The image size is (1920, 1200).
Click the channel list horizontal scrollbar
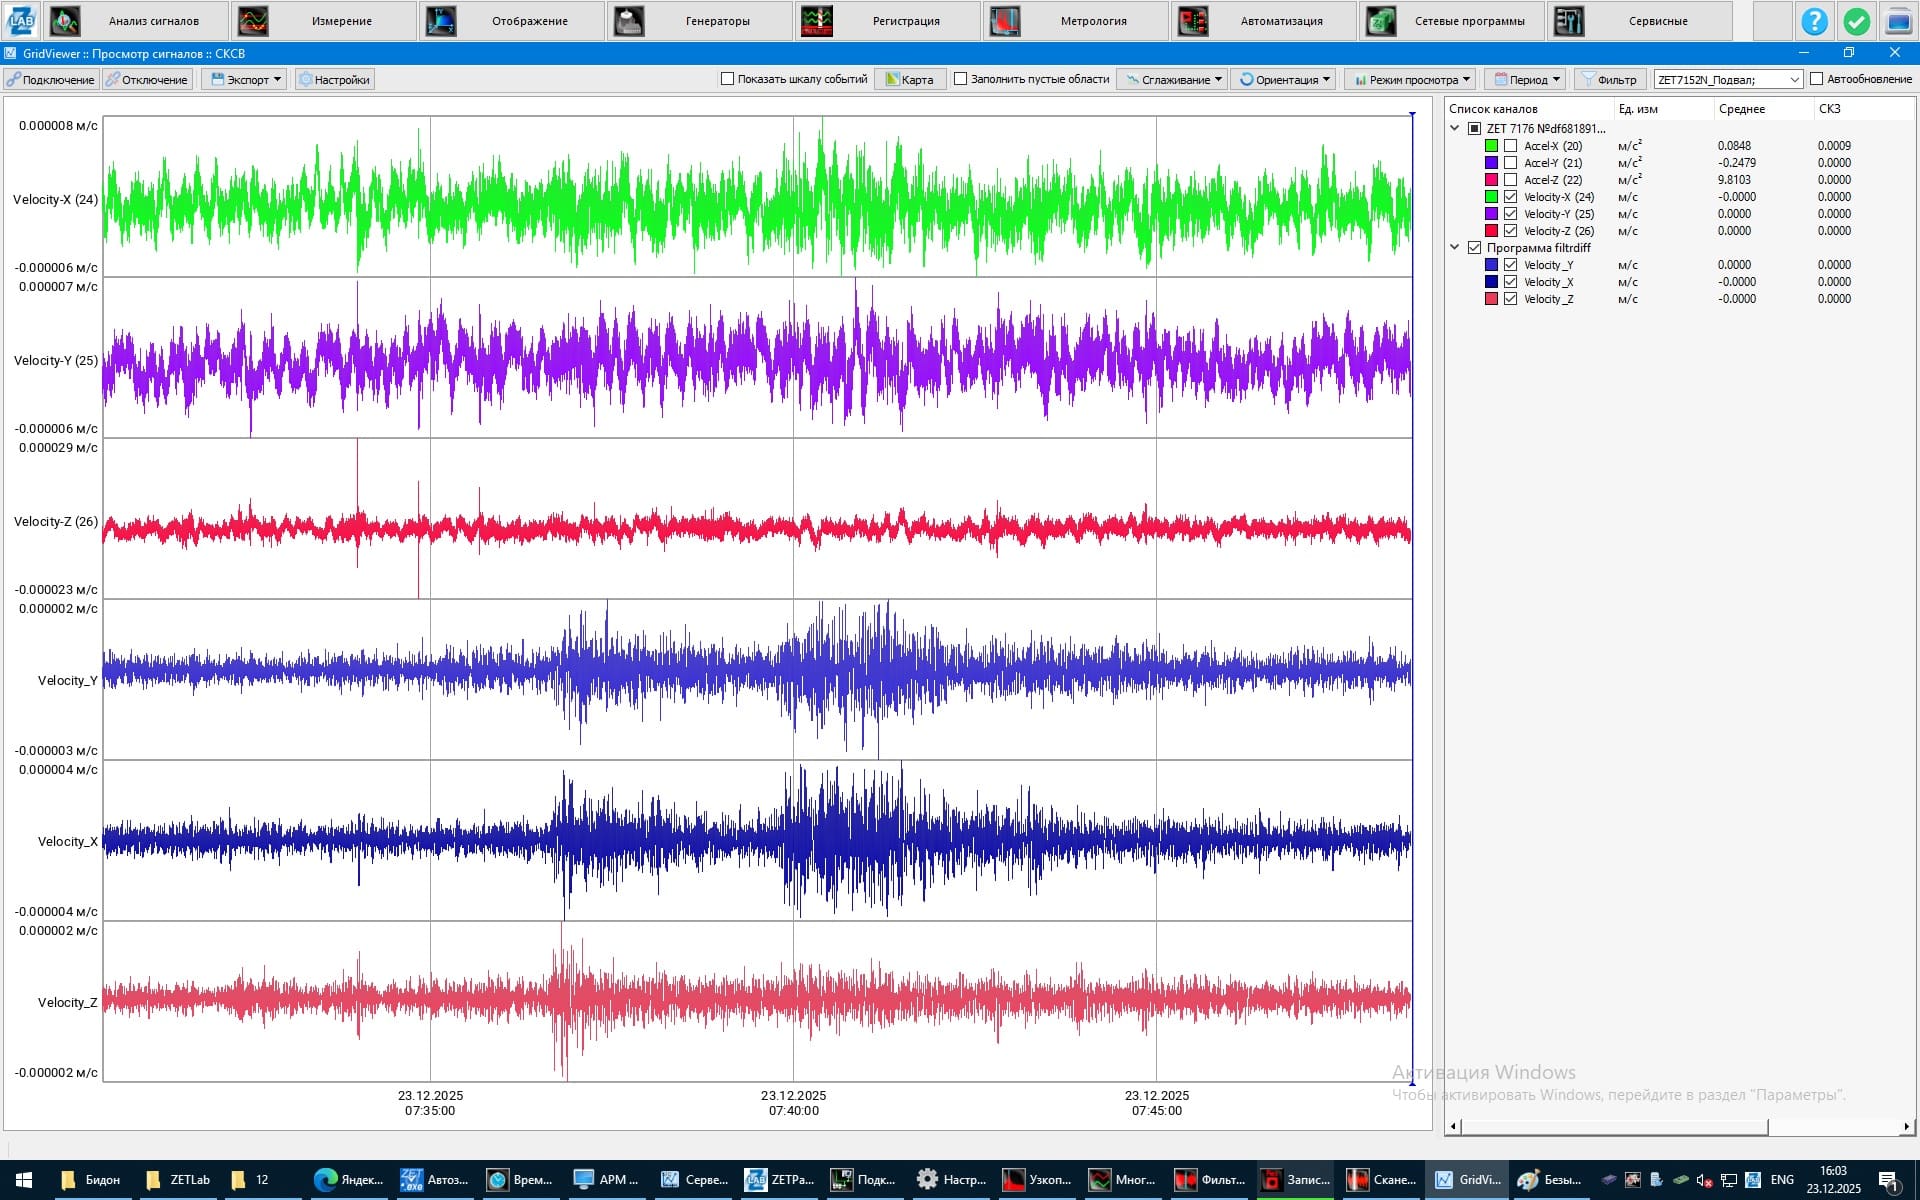tap(1615, 1127)
